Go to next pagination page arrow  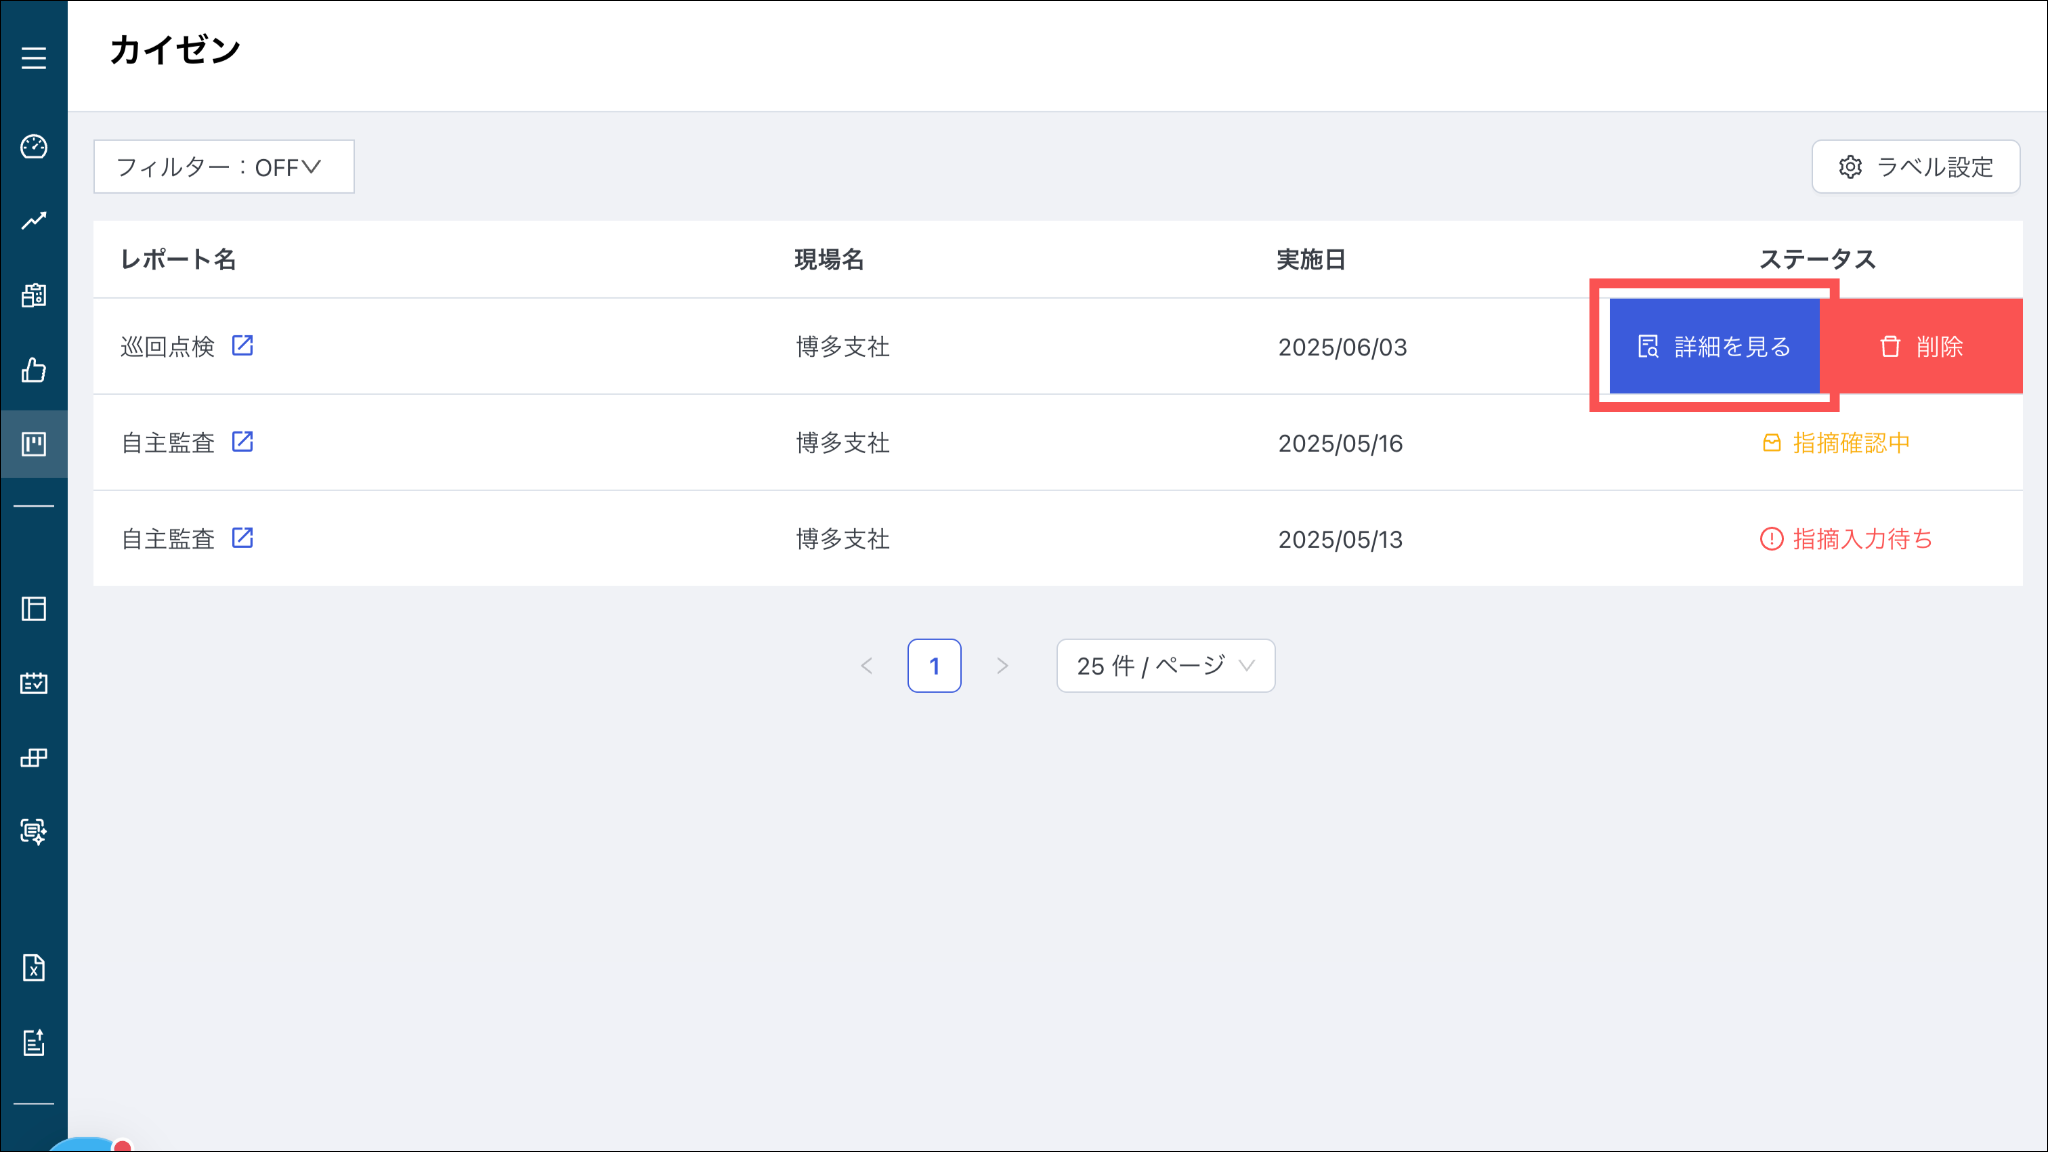(x=1002, y=666)
